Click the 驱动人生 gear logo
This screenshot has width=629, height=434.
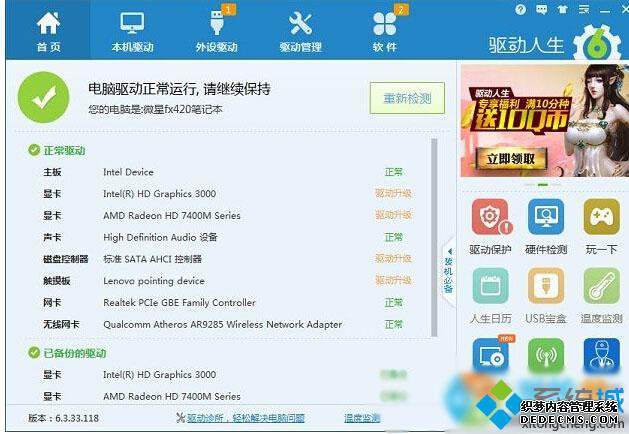click(597, 43)
